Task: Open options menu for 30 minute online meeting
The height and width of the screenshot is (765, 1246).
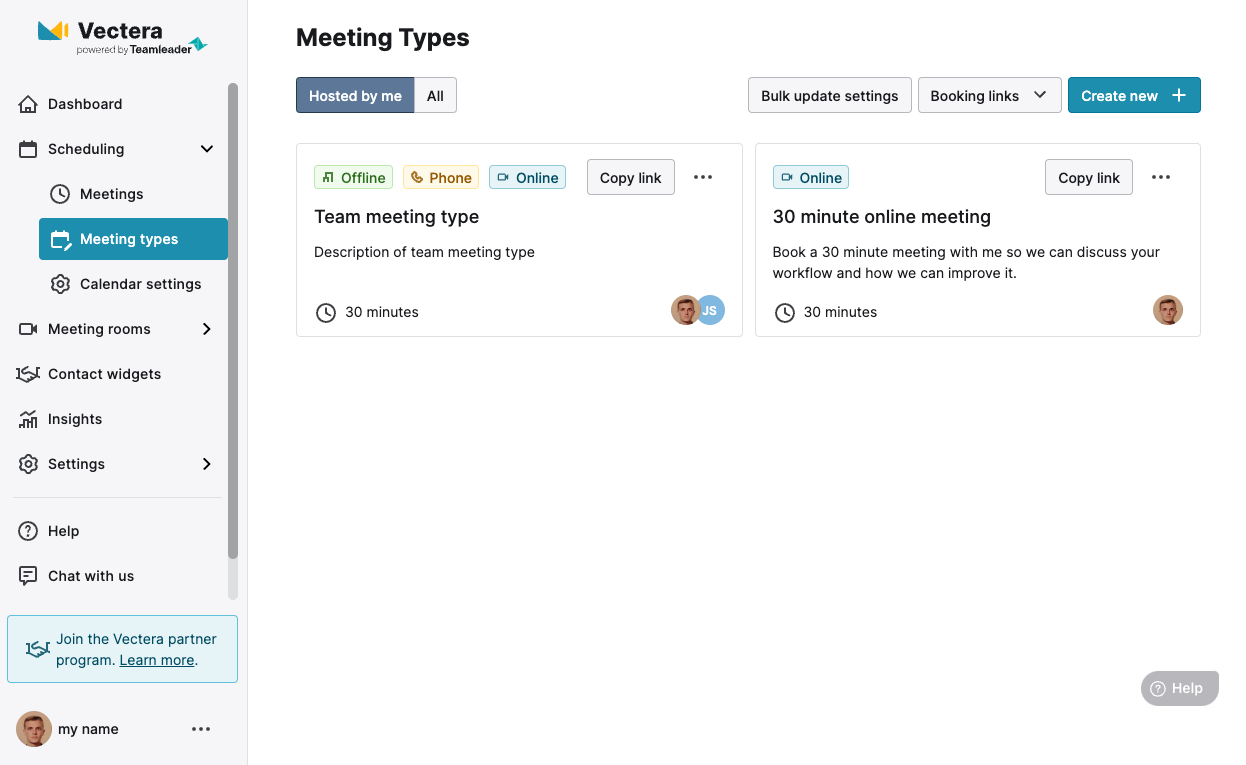Action: [1160, 177]
